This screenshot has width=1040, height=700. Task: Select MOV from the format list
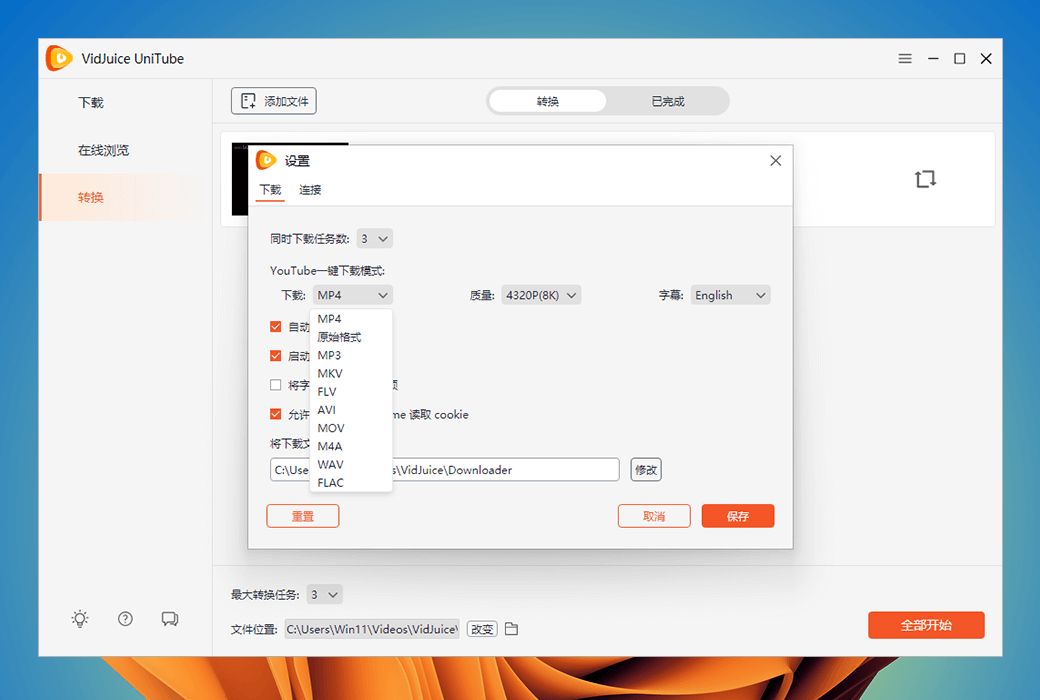[x=351, y=428]
